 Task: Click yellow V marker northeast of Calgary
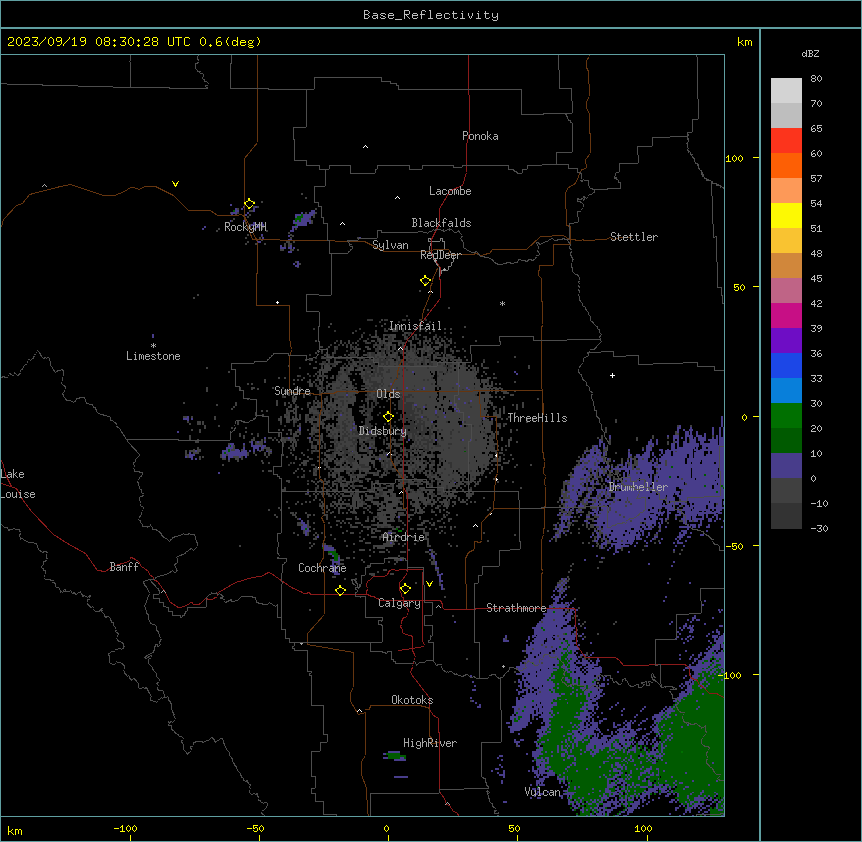click(x=429, y=584)
